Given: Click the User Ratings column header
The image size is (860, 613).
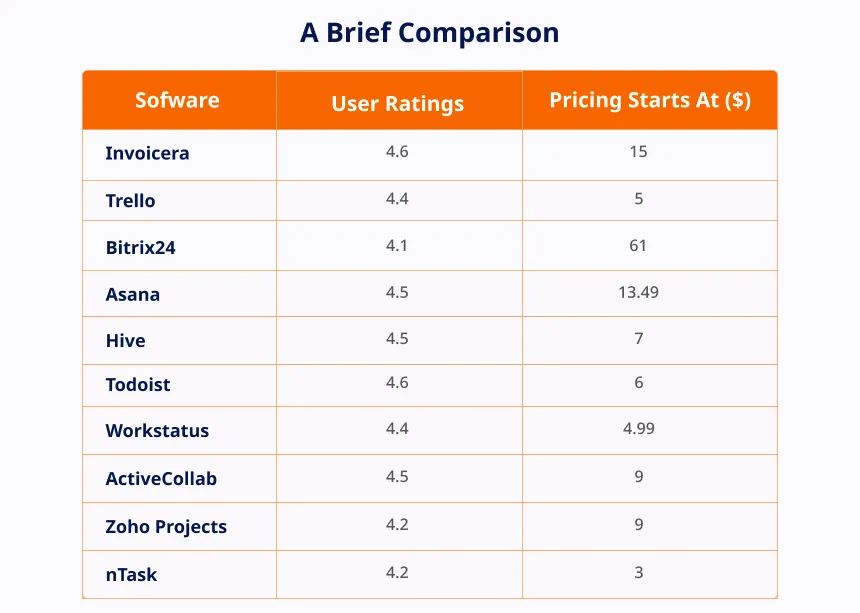Looking at the screenshot, I should [x=398, y=104].
